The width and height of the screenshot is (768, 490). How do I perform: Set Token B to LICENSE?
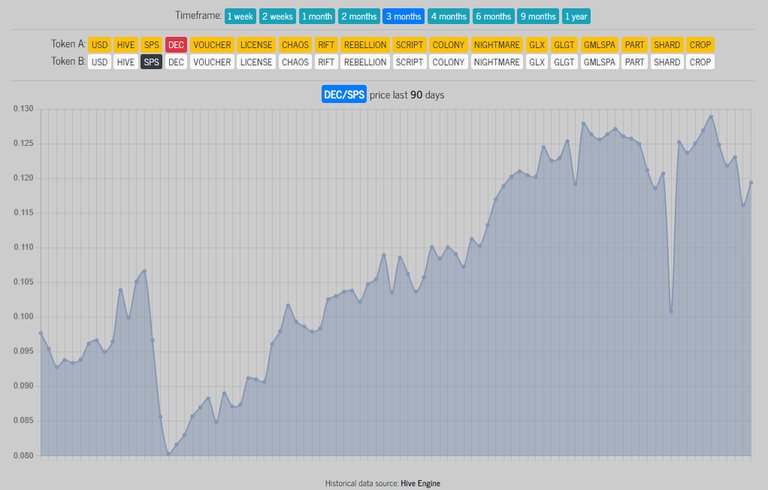(x=256, y=62)
